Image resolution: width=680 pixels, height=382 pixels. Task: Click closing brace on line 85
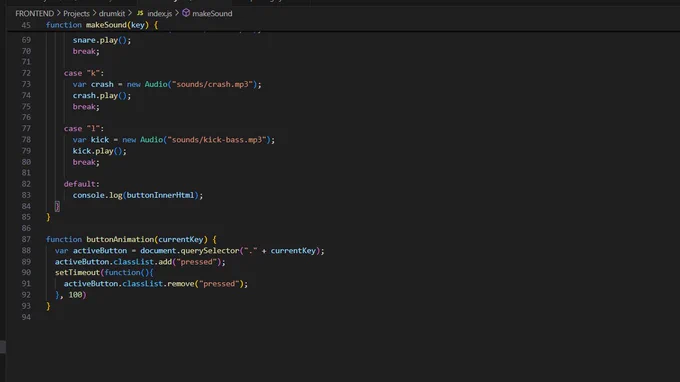pos(48,217)
